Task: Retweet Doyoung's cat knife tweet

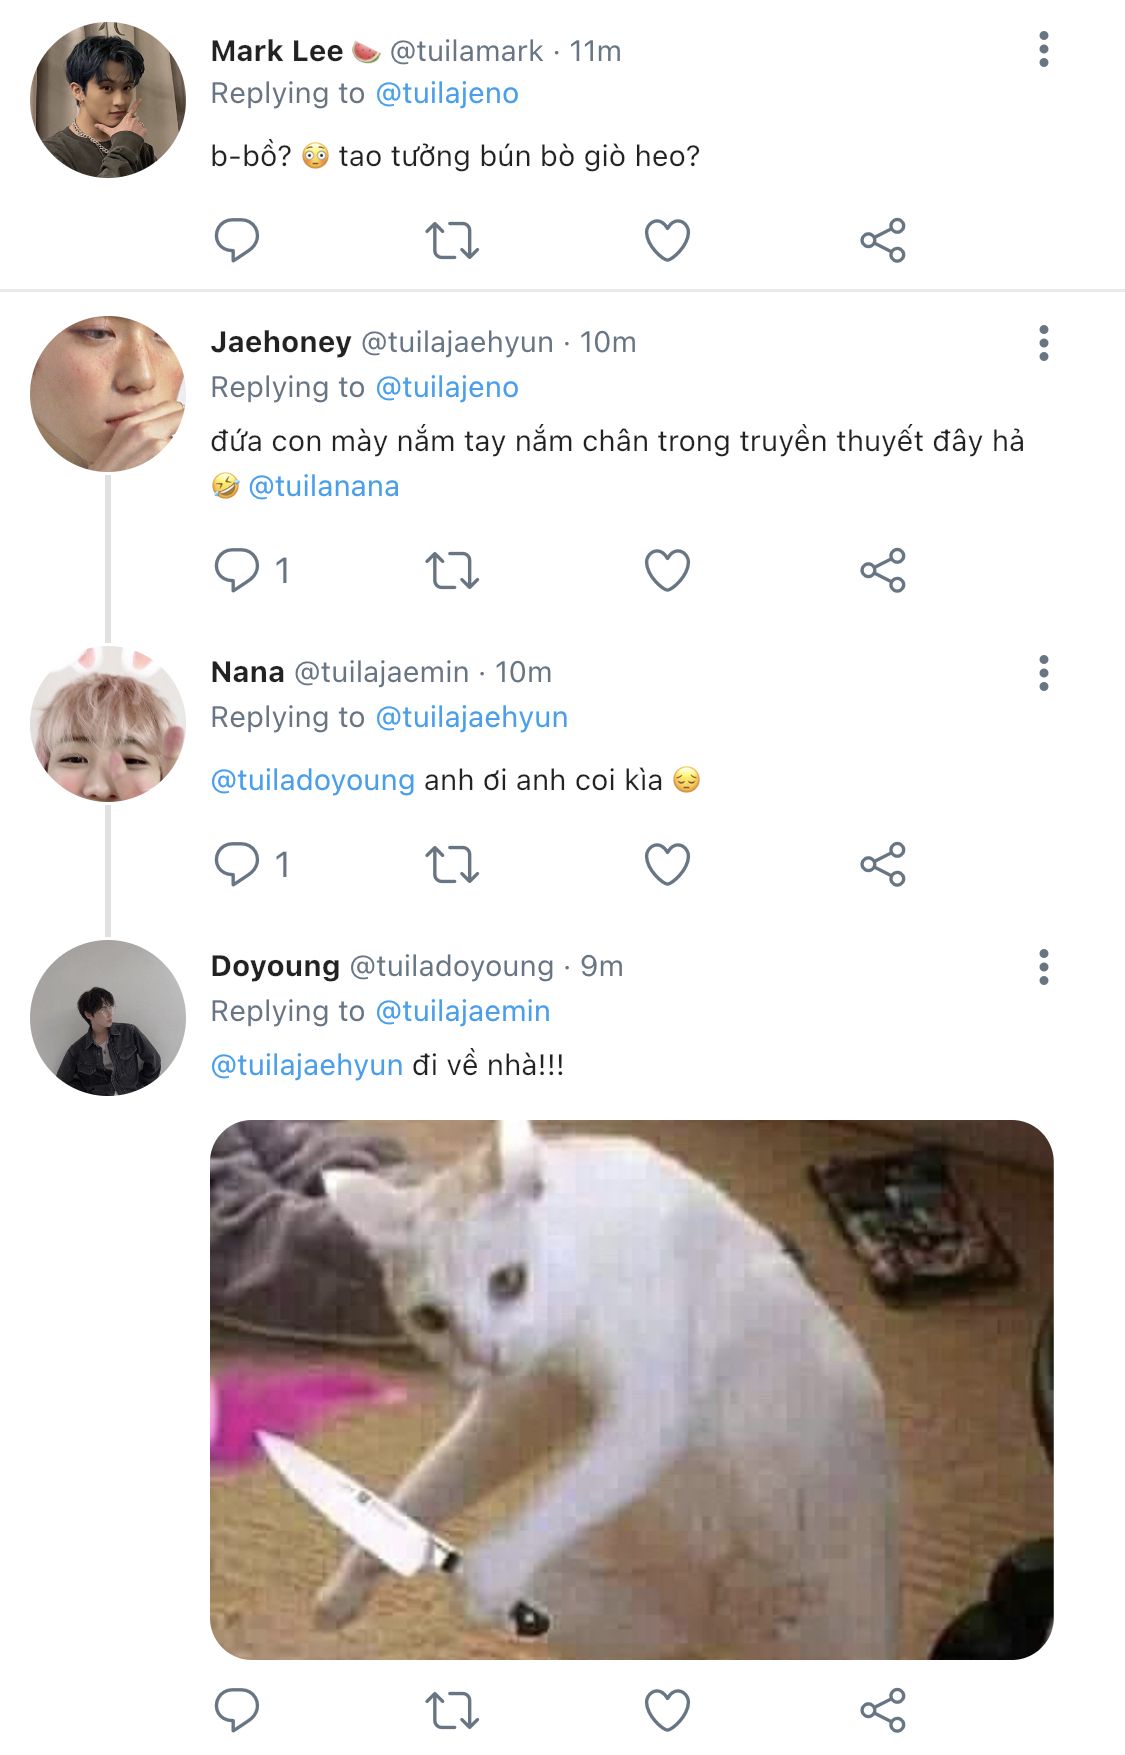Action: click(452, 1710)
